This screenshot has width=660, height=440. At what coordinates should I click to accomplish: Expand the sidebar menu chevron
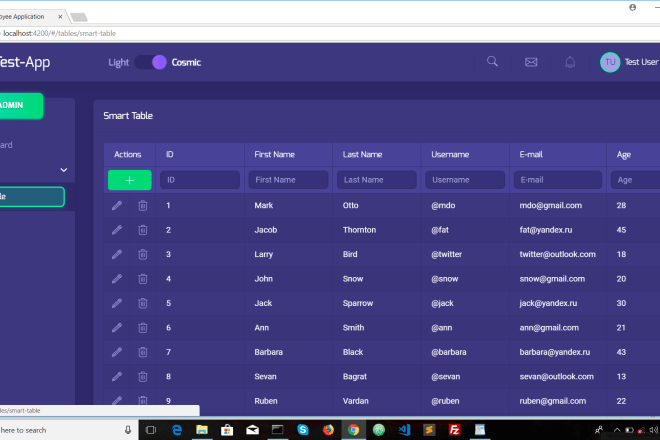click(64, 170)
